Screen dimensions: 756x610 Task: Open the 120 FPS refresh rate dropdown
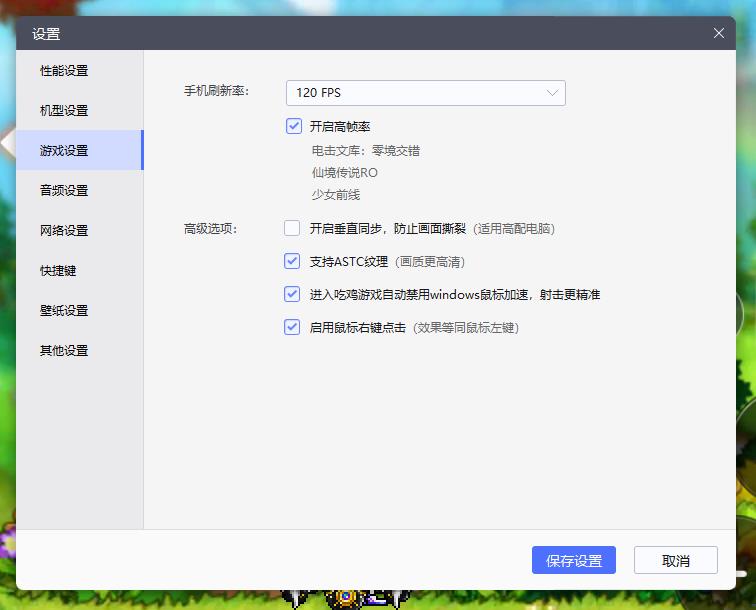(425, 93)
